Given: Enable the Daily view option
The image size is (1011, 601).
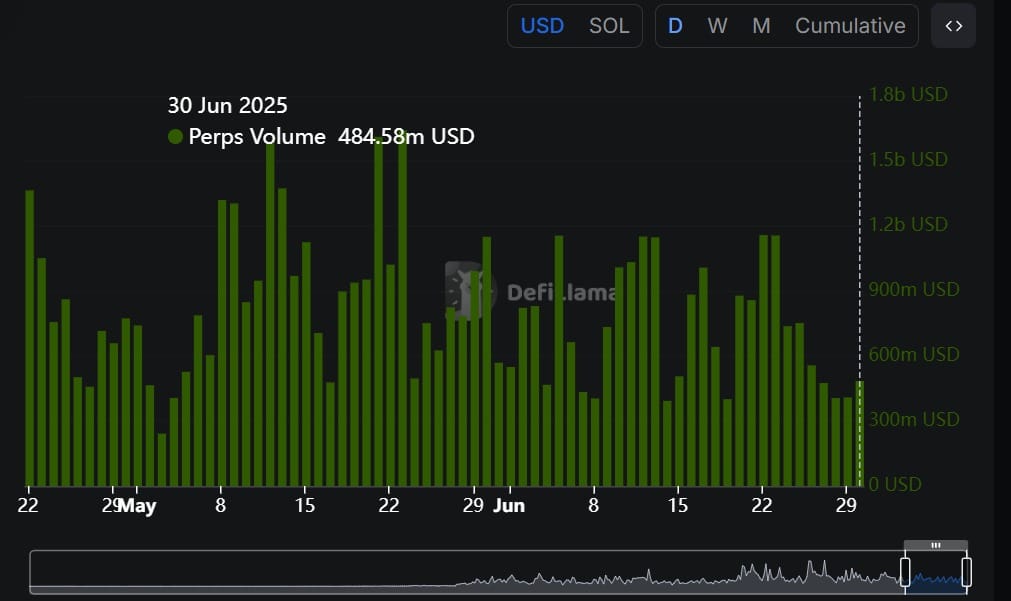Looking at the screenshot, I should tap(675, 25).
